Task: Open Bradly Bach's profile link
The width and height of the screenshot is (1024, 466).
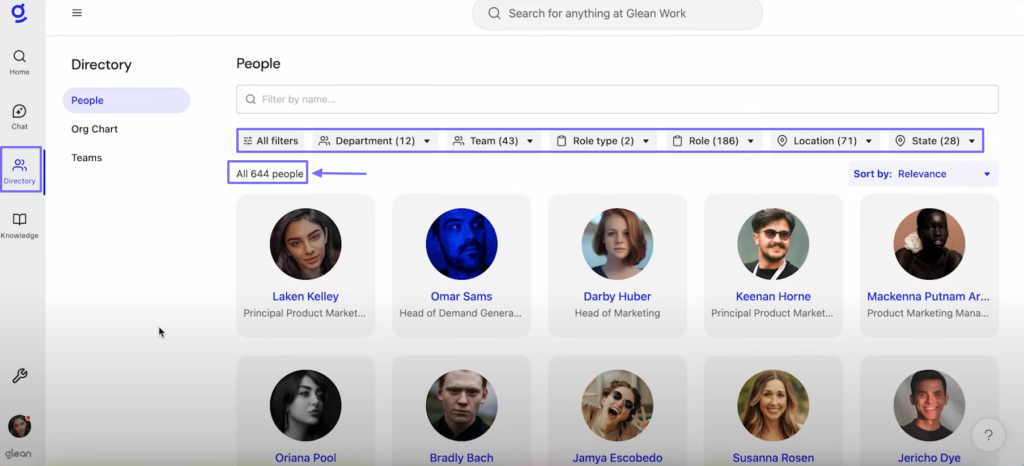Action: 461,458
